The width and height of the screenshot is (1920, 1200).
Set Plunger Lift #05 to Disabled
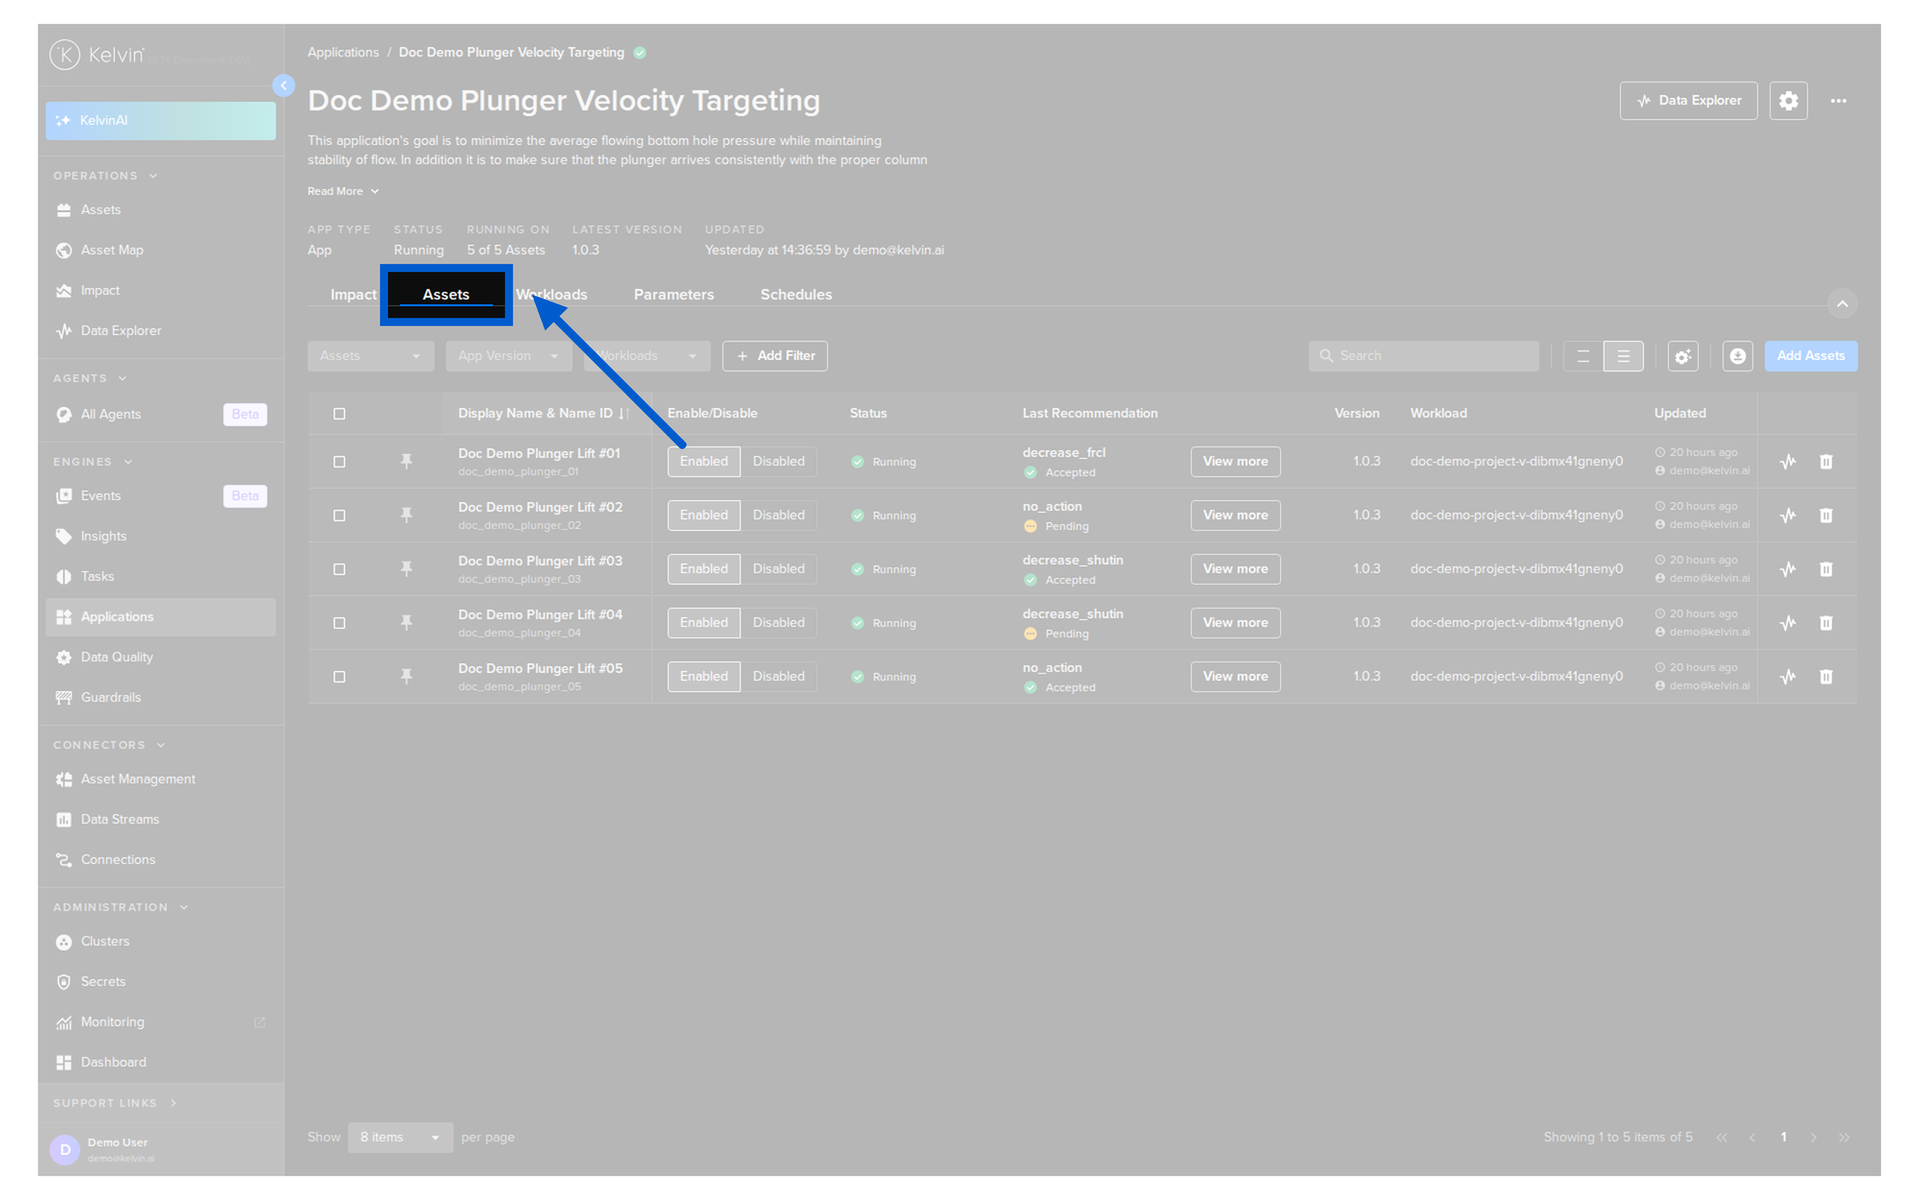click(x=778, y=677)
